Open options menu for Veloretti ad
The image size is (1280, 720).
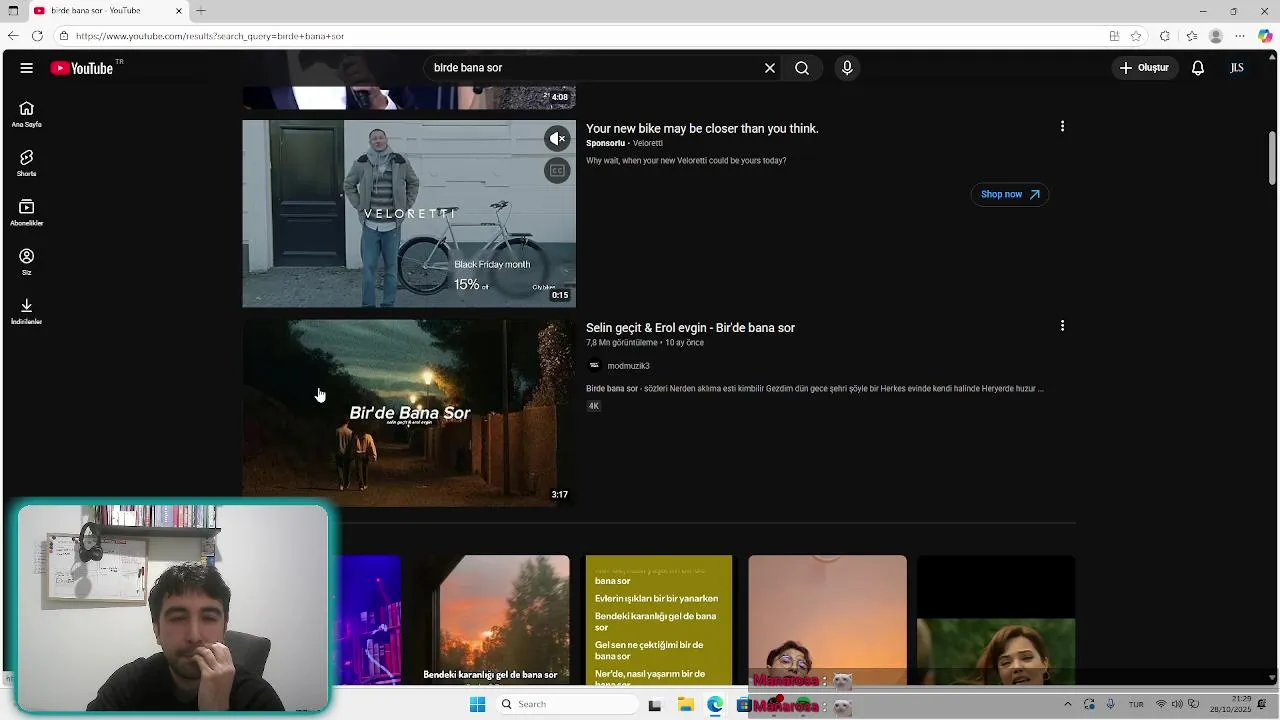tap(1062, 126)
